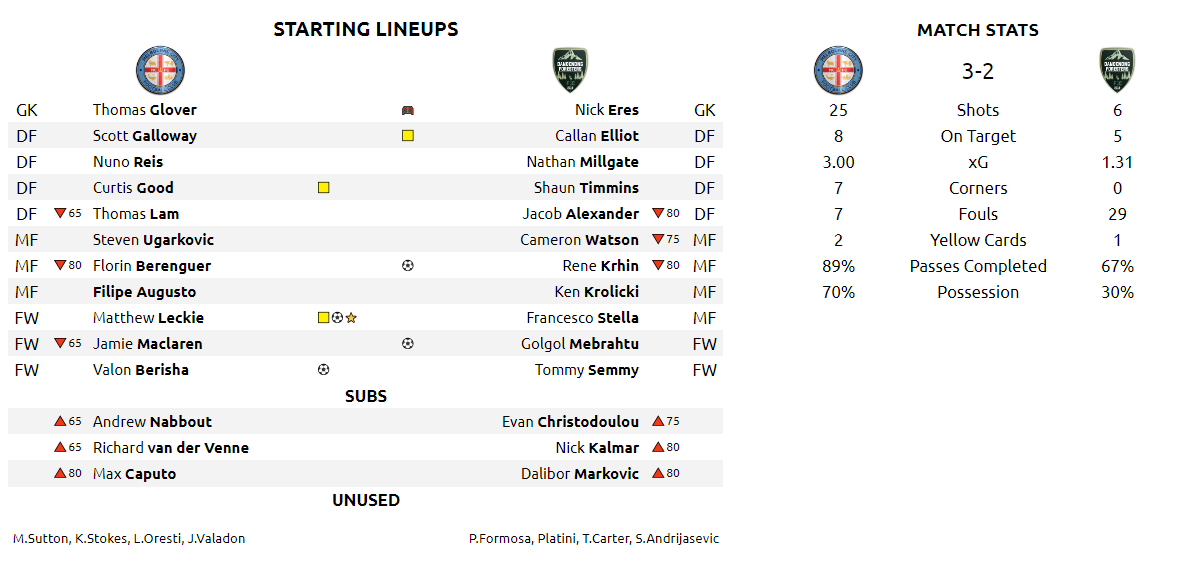Click Callan Elliot's yellow card icon
1183x563 pixels.
point(408,136)
